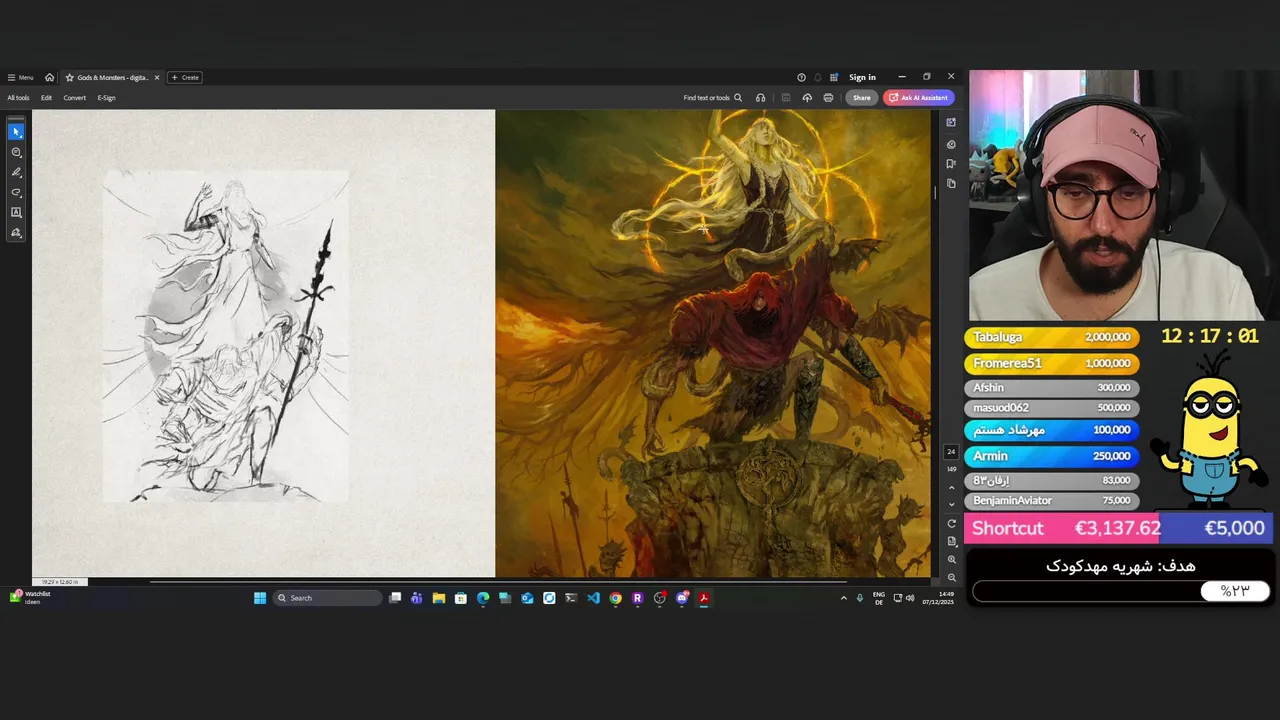This screenshot has height=720, width=1280.
Task: Click the %23 progress bar
Action: (x=1121, y=591)
